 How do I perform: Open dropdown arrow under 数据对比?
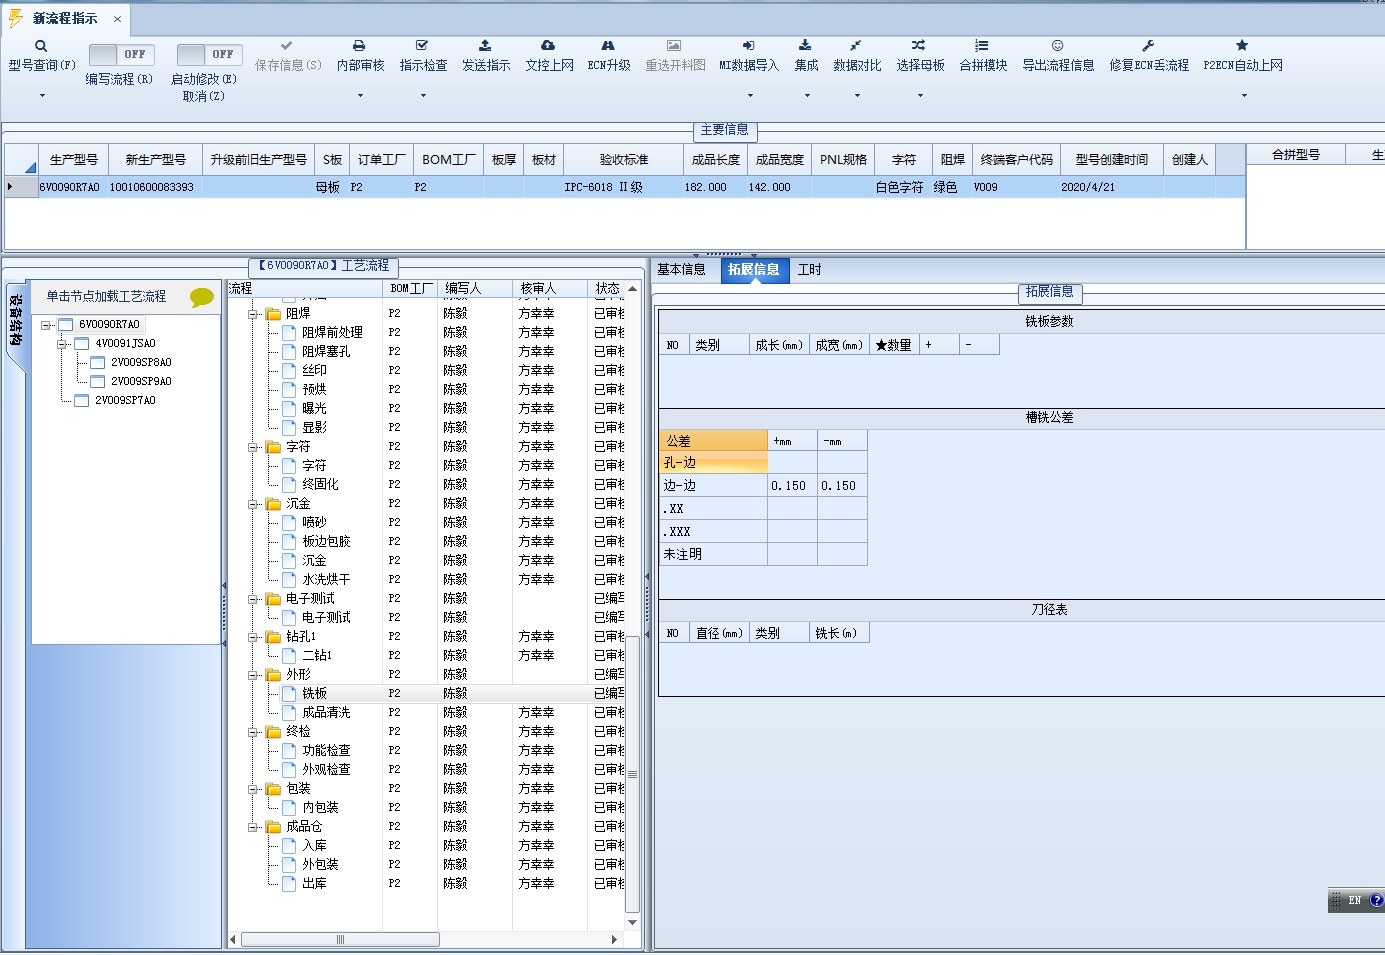tap(857, 96)
